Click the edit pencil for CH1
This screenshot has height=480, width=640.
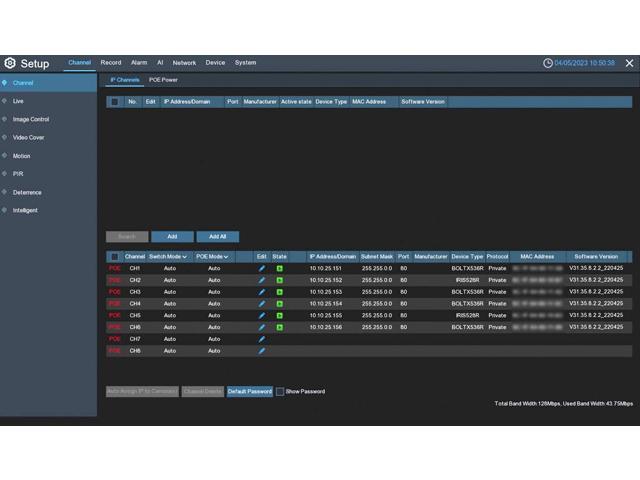click(262, 268)
